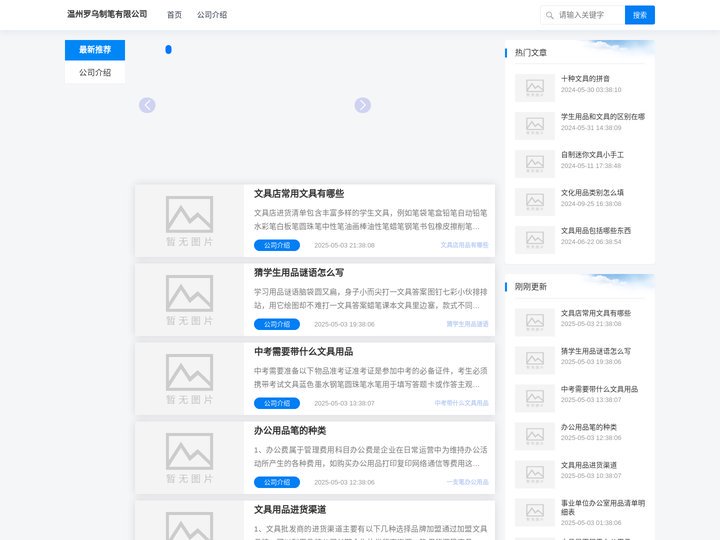720x540 pixels.
Task: Open article 办公用品笔的种类 in main list
Action: click(290, 431)
